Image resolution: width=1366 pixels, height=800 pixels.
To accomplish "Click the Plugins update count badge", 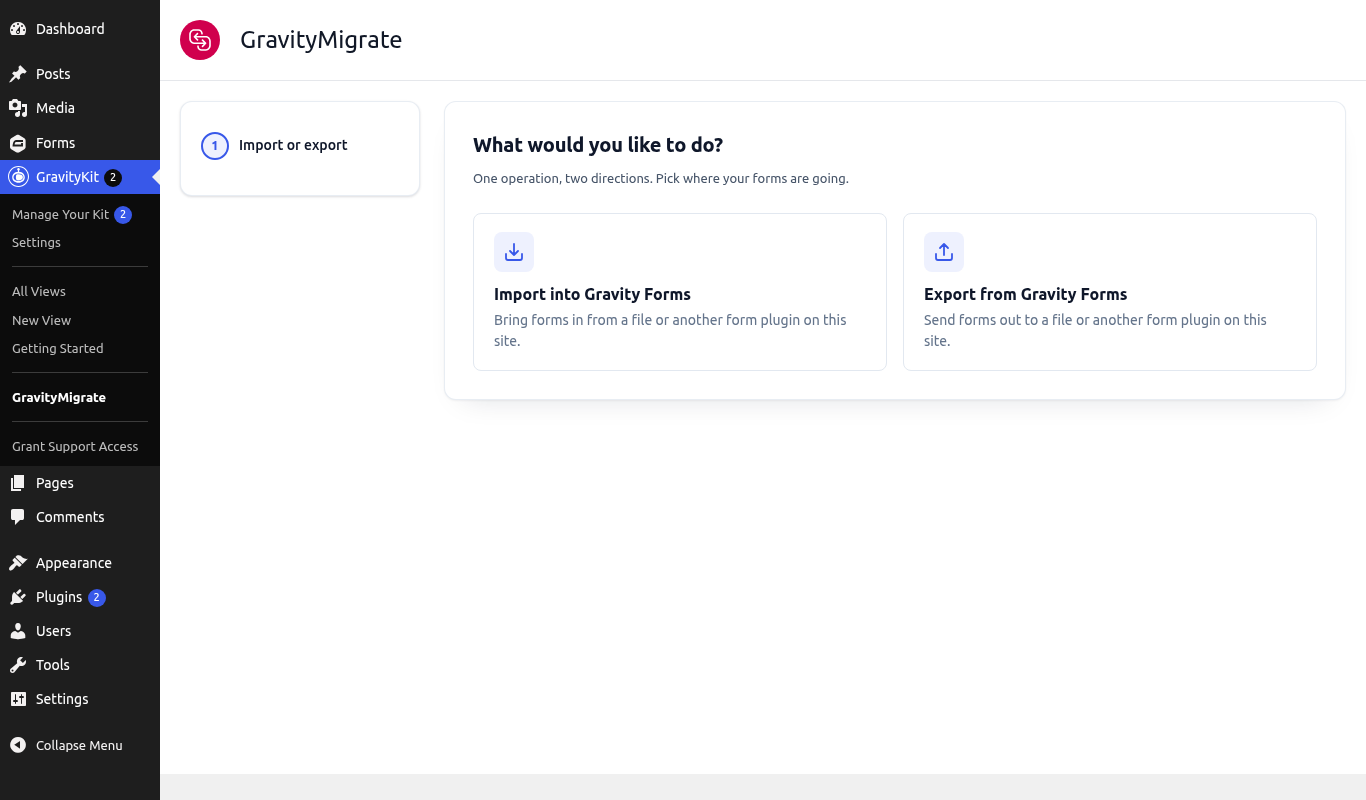I will tap(97, 598).
